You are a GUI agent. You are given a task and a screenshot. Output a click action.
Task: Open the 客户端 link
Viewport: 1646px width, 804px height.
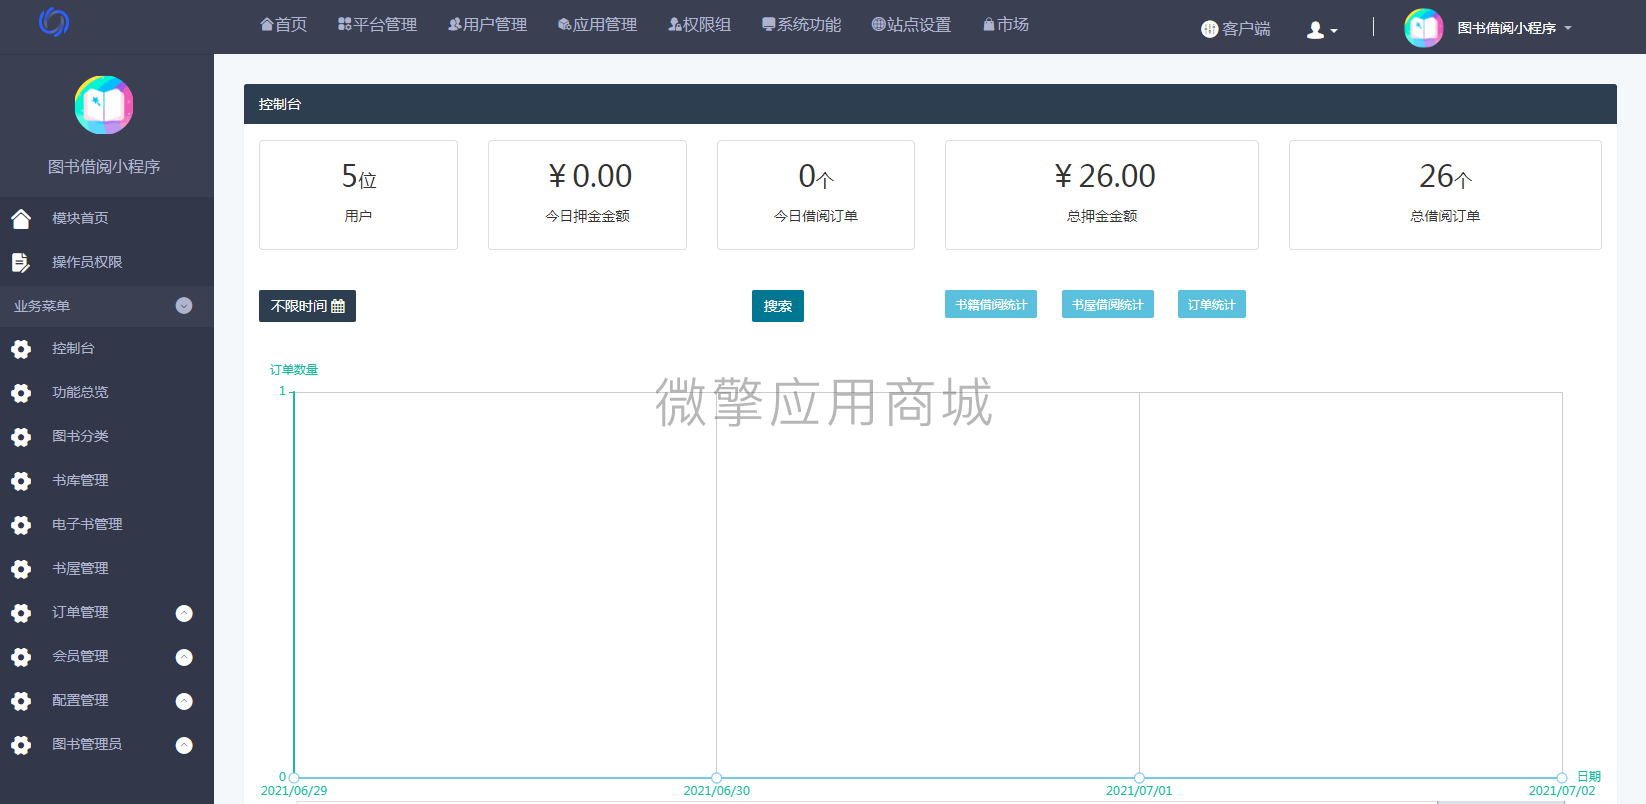(x=1246, y=29)
